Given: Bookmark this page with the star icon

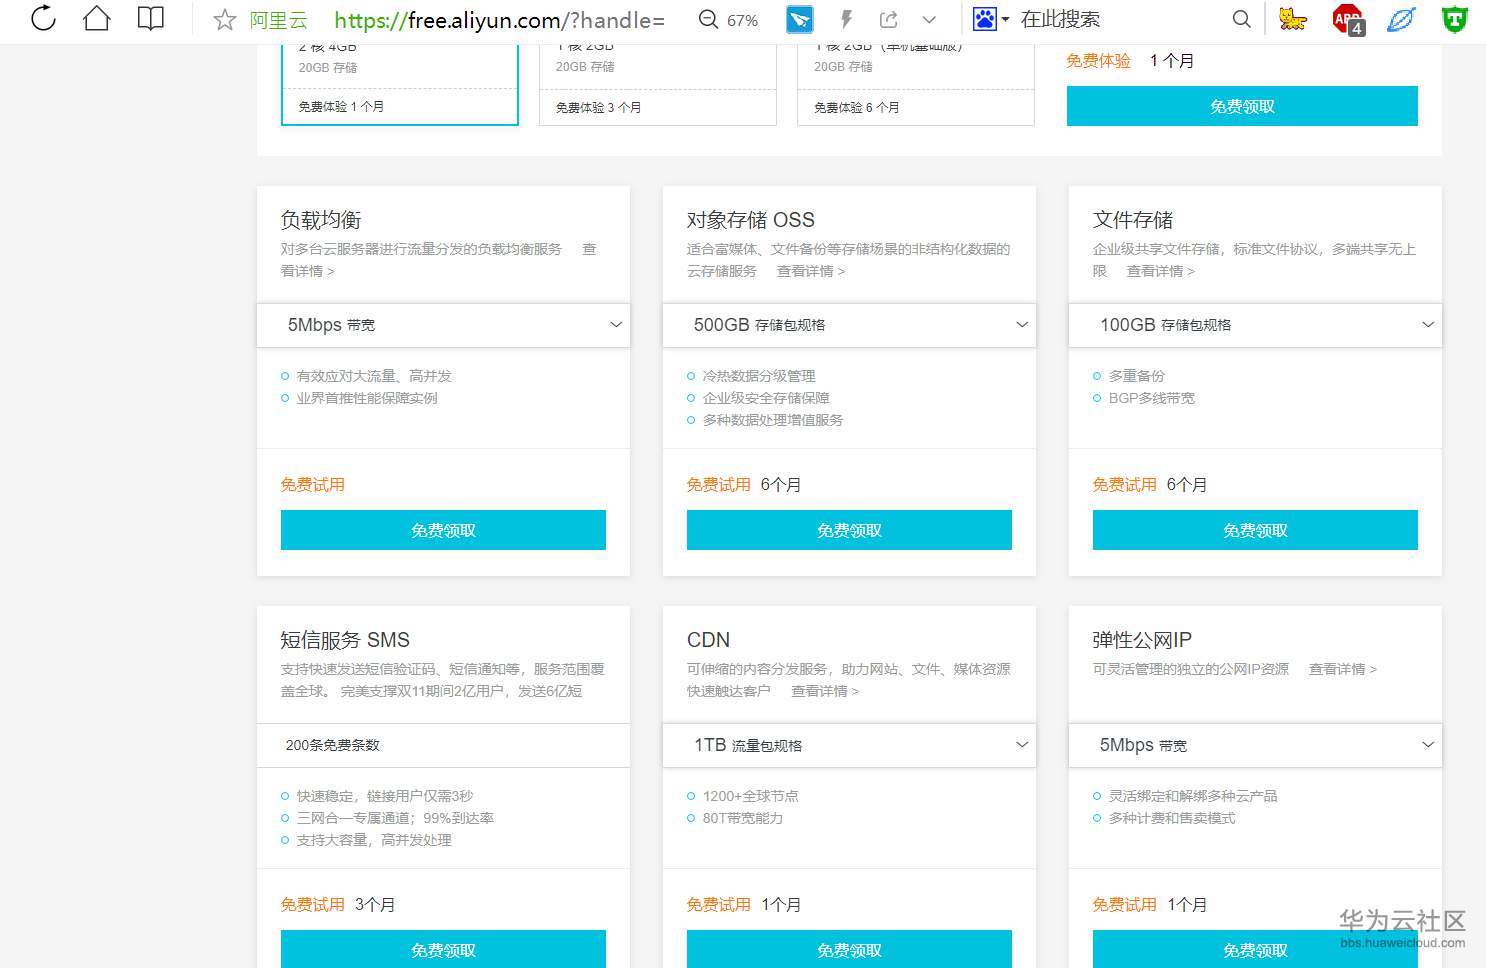Looking at the screenshot, I should pyautogui.click(x=225, y=20).
